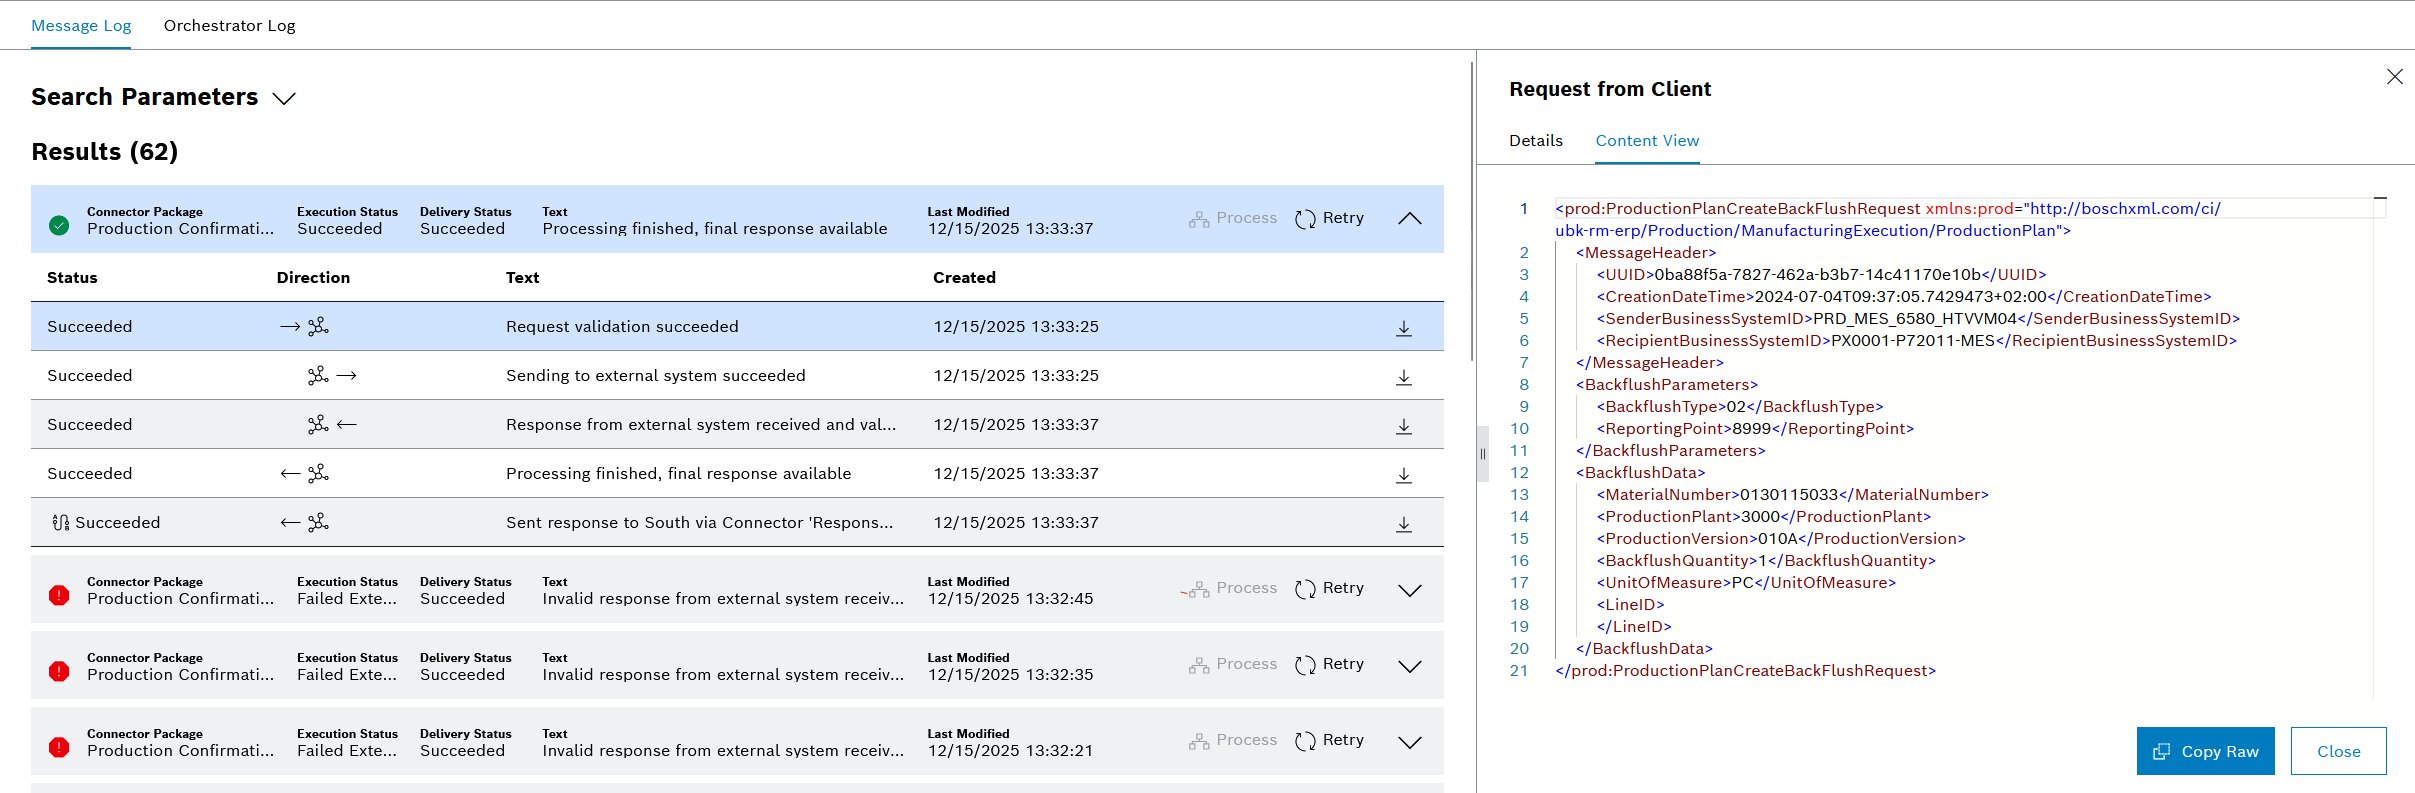Click the Copy Raw button

pos(2204,751)
